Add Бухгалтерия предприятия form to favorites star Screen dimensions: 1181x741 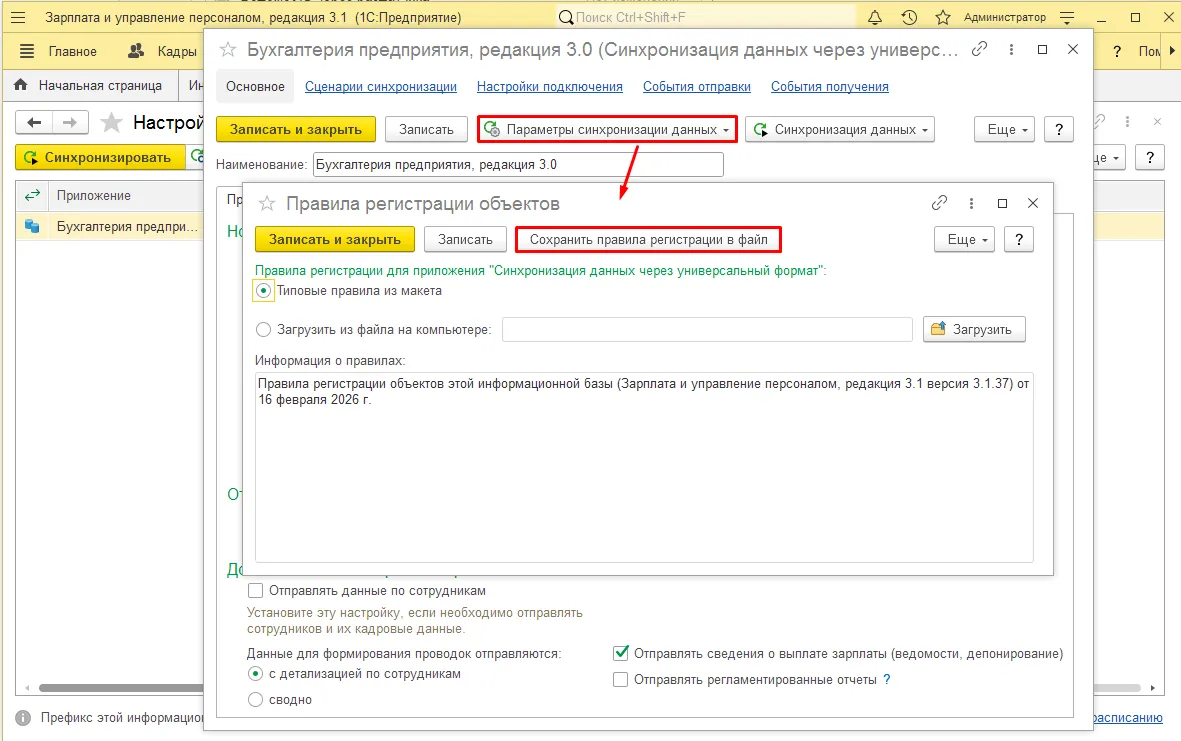(227, 50)
